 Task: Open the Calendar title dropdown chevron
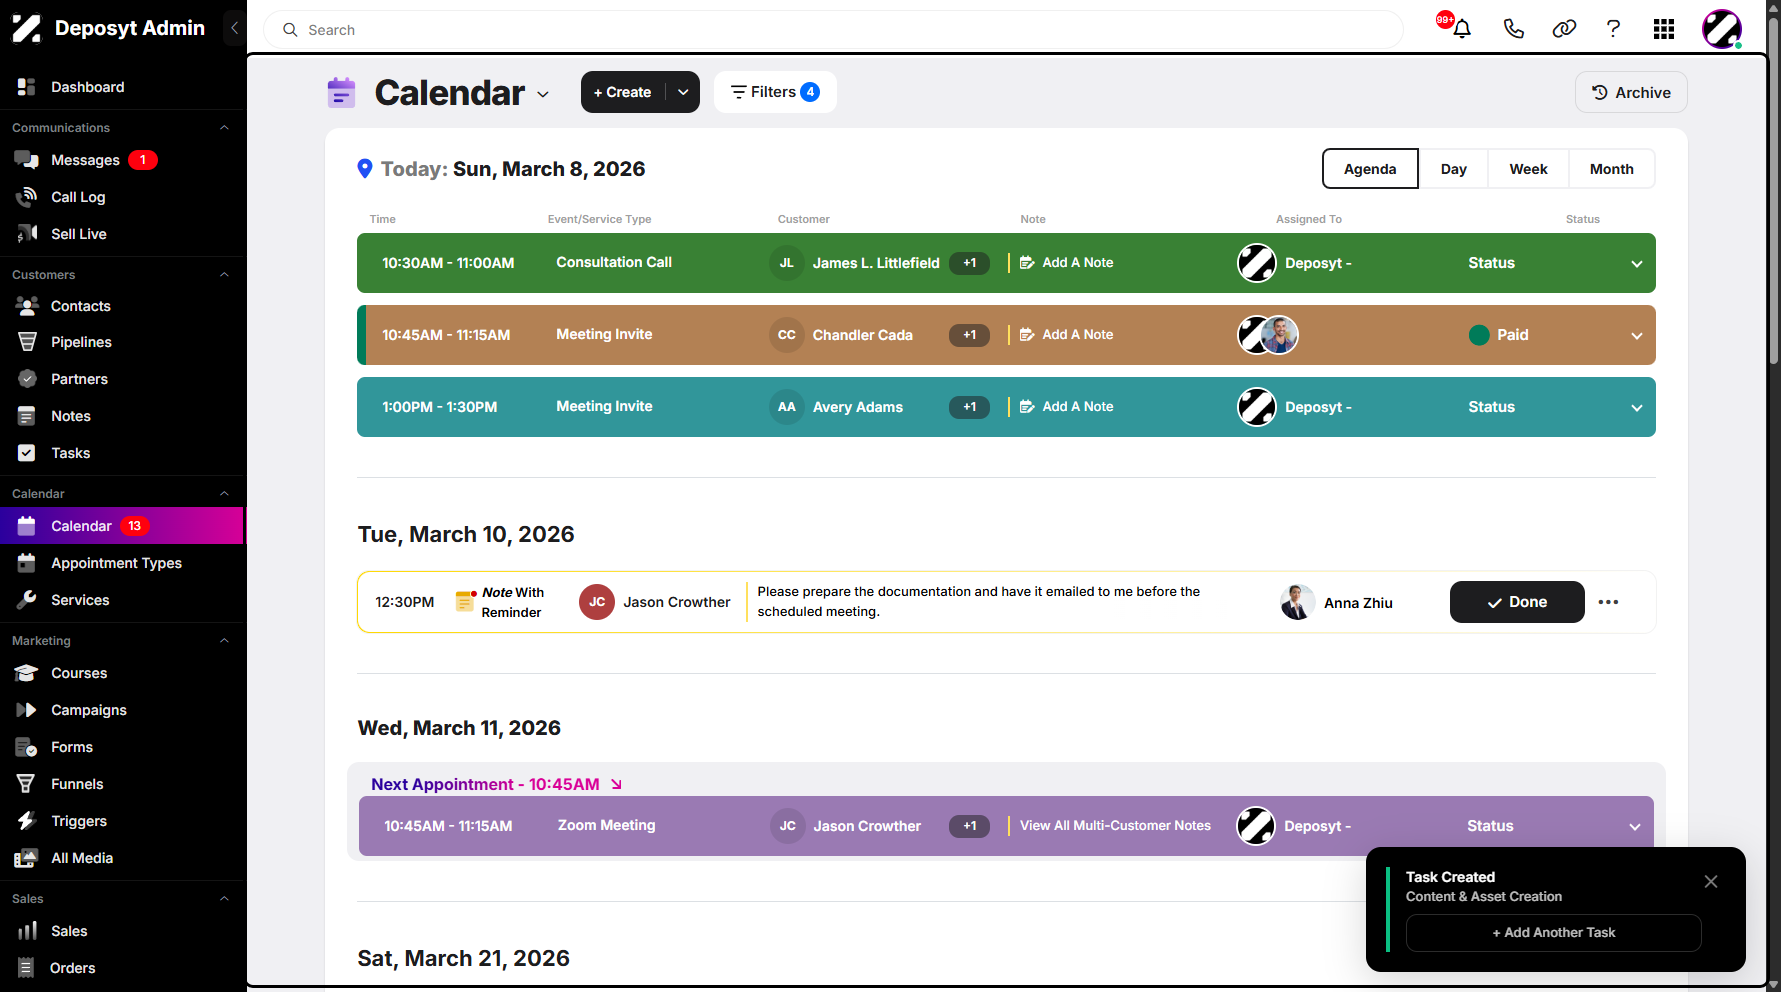point(543,94)
